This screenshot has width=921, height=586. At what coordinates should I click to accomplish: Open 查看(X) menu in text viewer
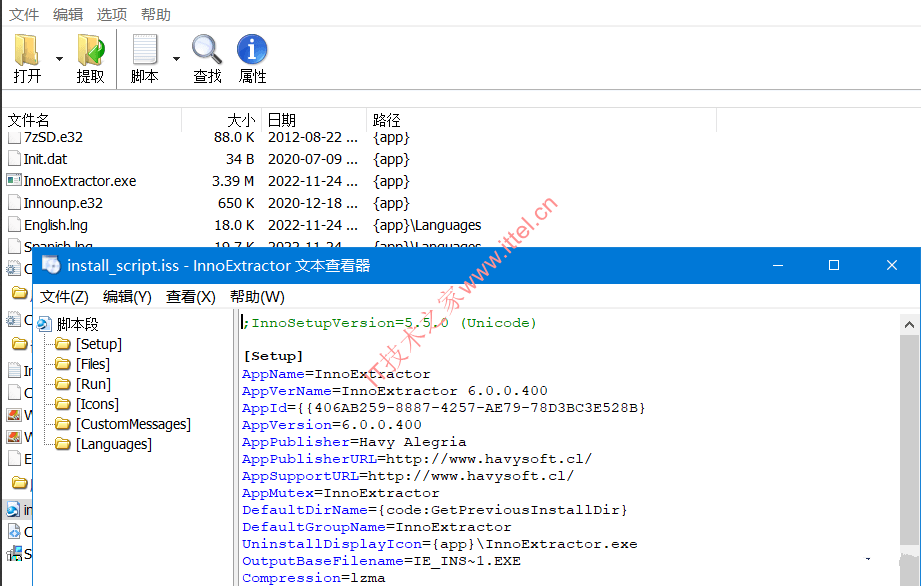[x=190, y=297]
